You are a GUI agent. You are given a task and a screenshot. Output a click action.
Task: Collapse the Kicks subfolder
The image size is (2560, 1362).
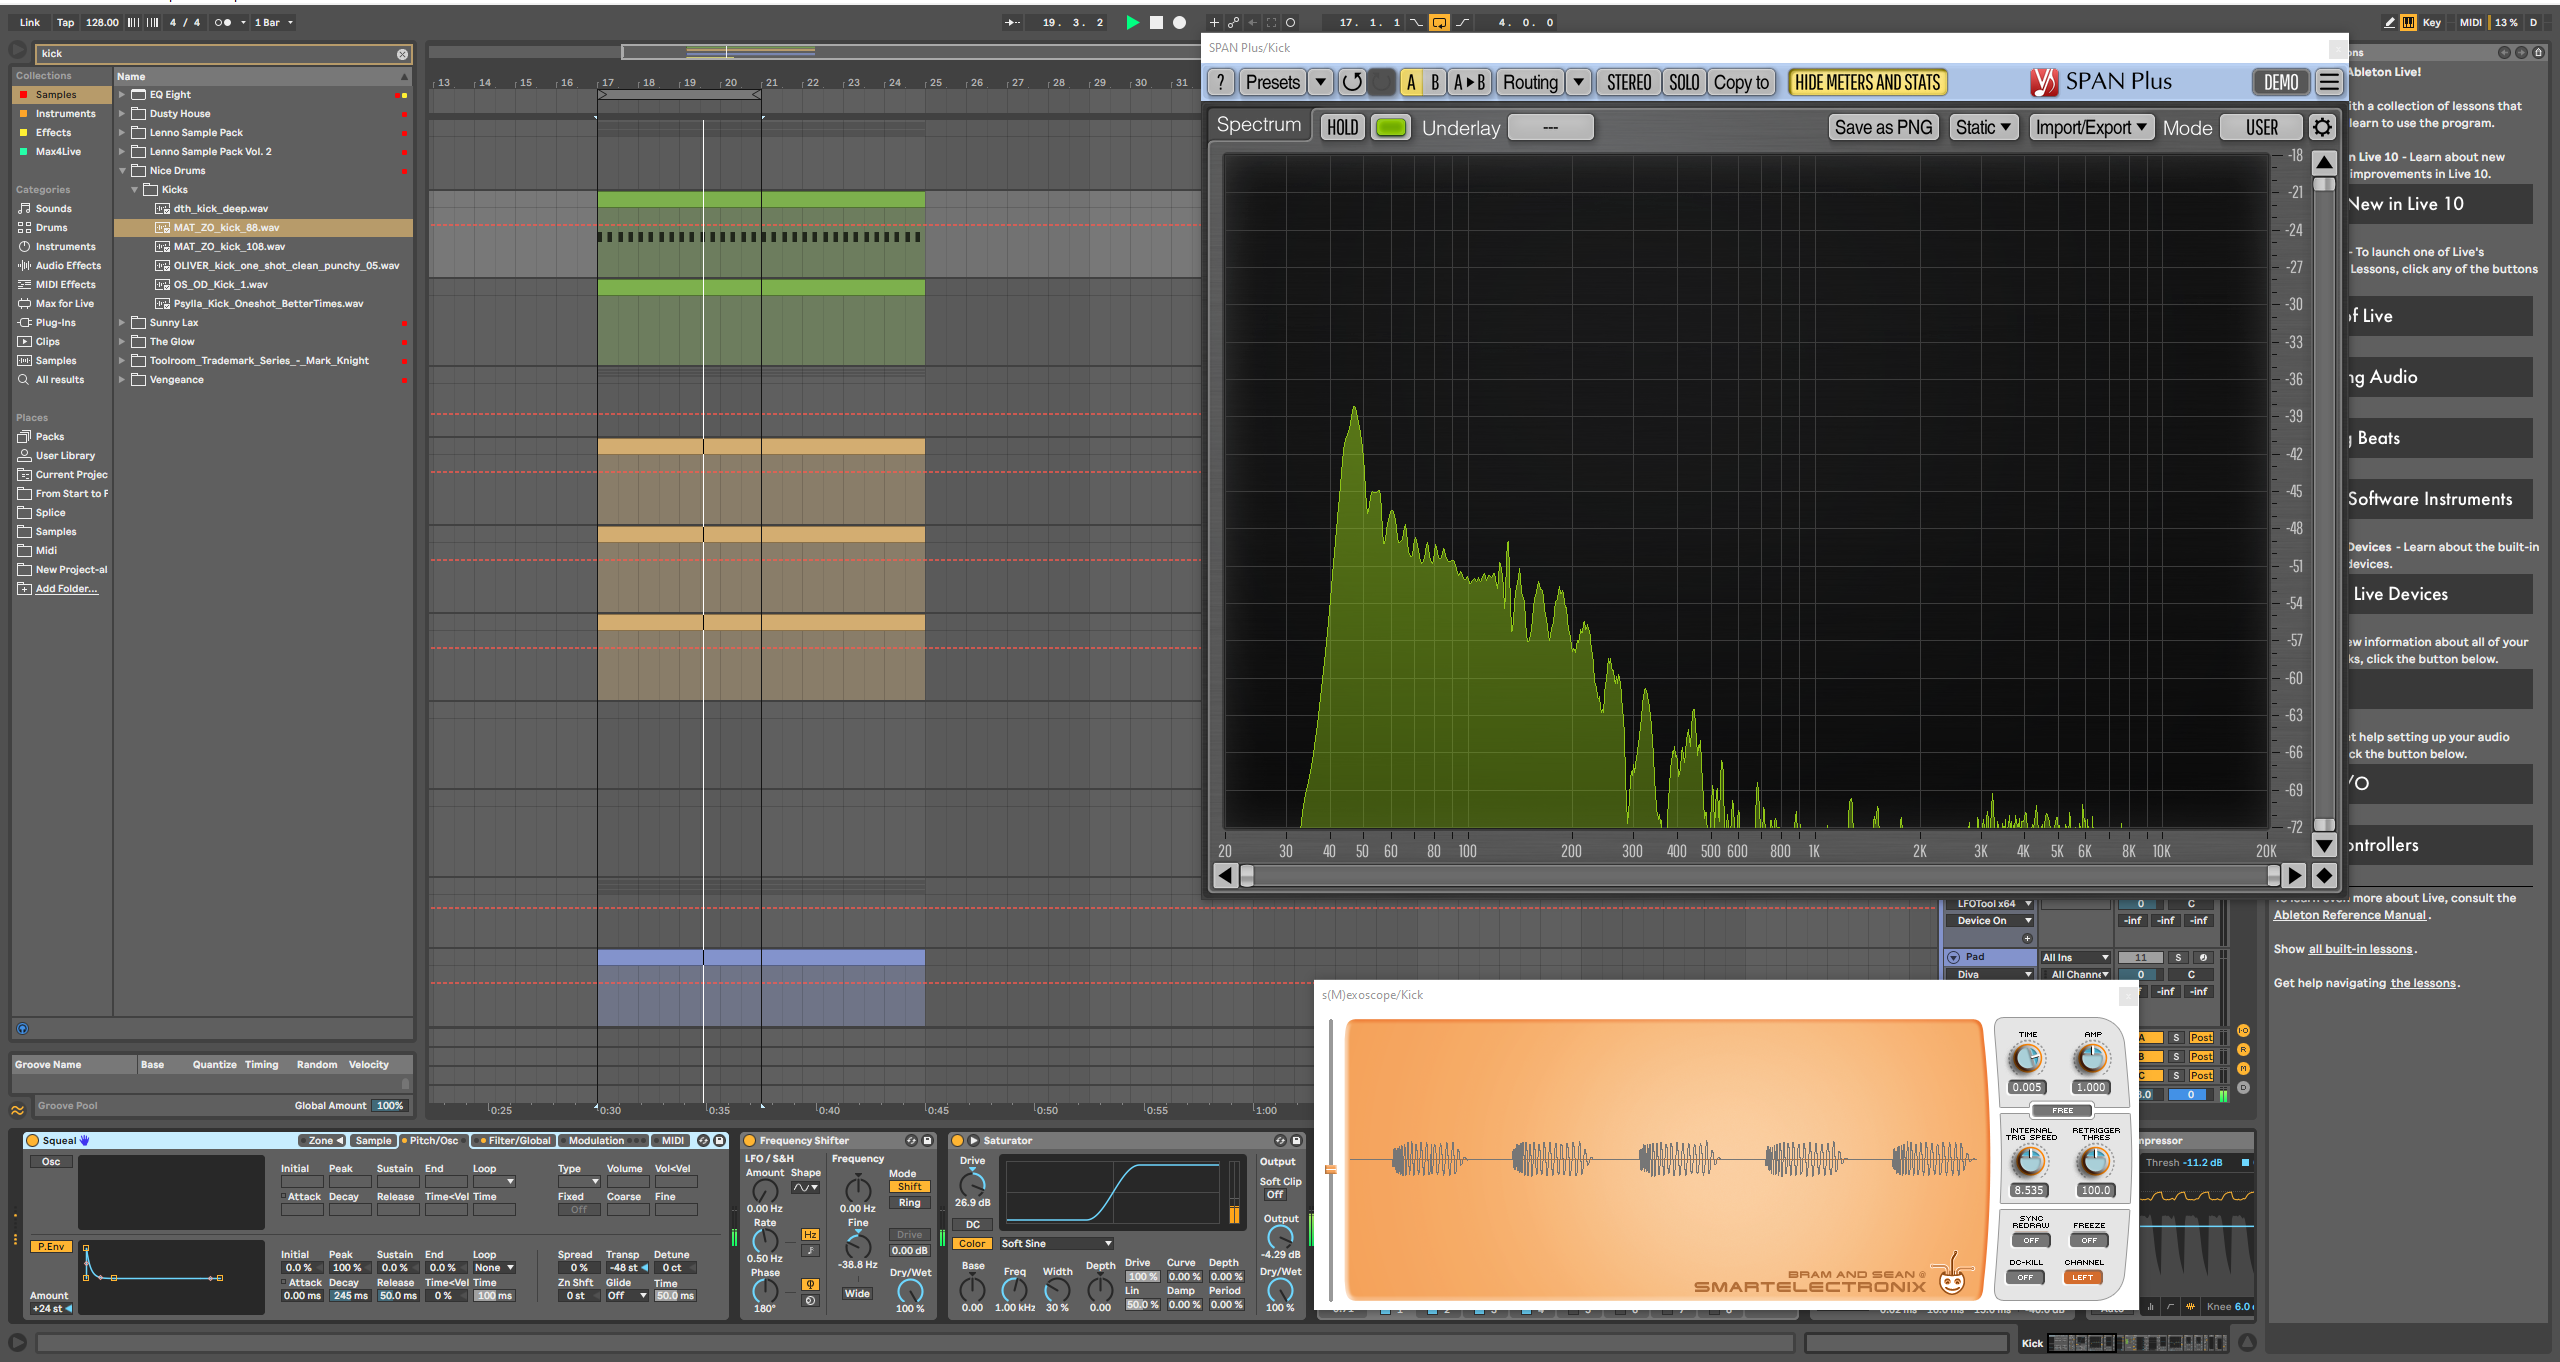[x=134, y=190]
